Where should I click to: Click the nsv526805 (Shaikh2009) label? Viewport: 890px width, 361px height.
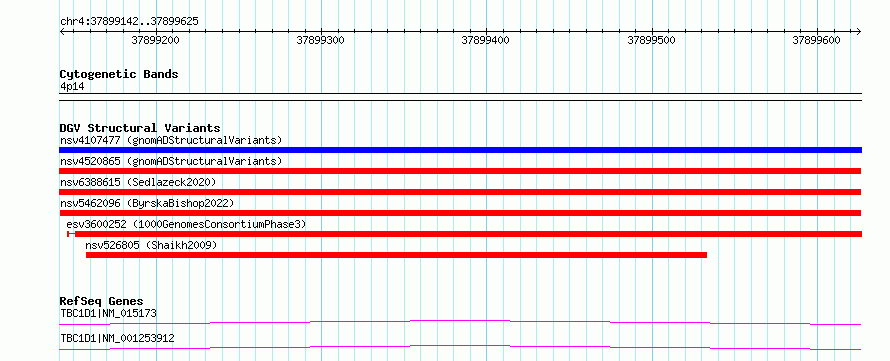[x=151, y=245]
